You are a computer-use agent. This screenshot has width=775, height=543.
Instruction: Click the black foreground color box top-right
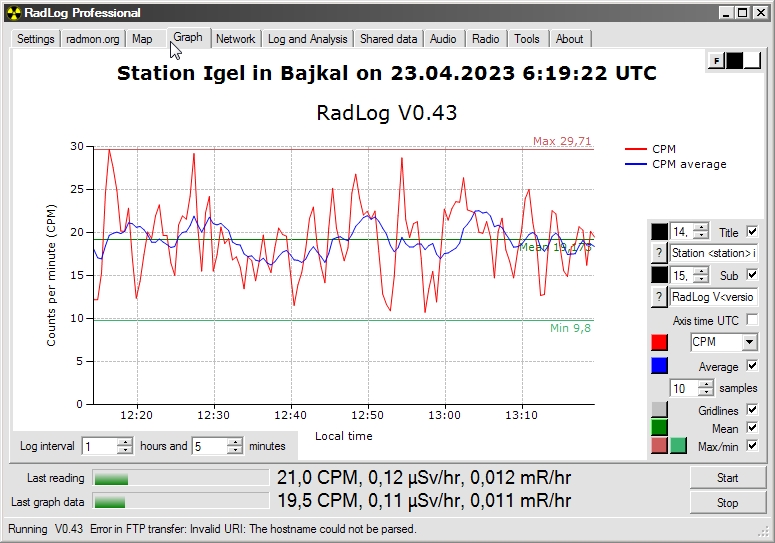[734, 61]
